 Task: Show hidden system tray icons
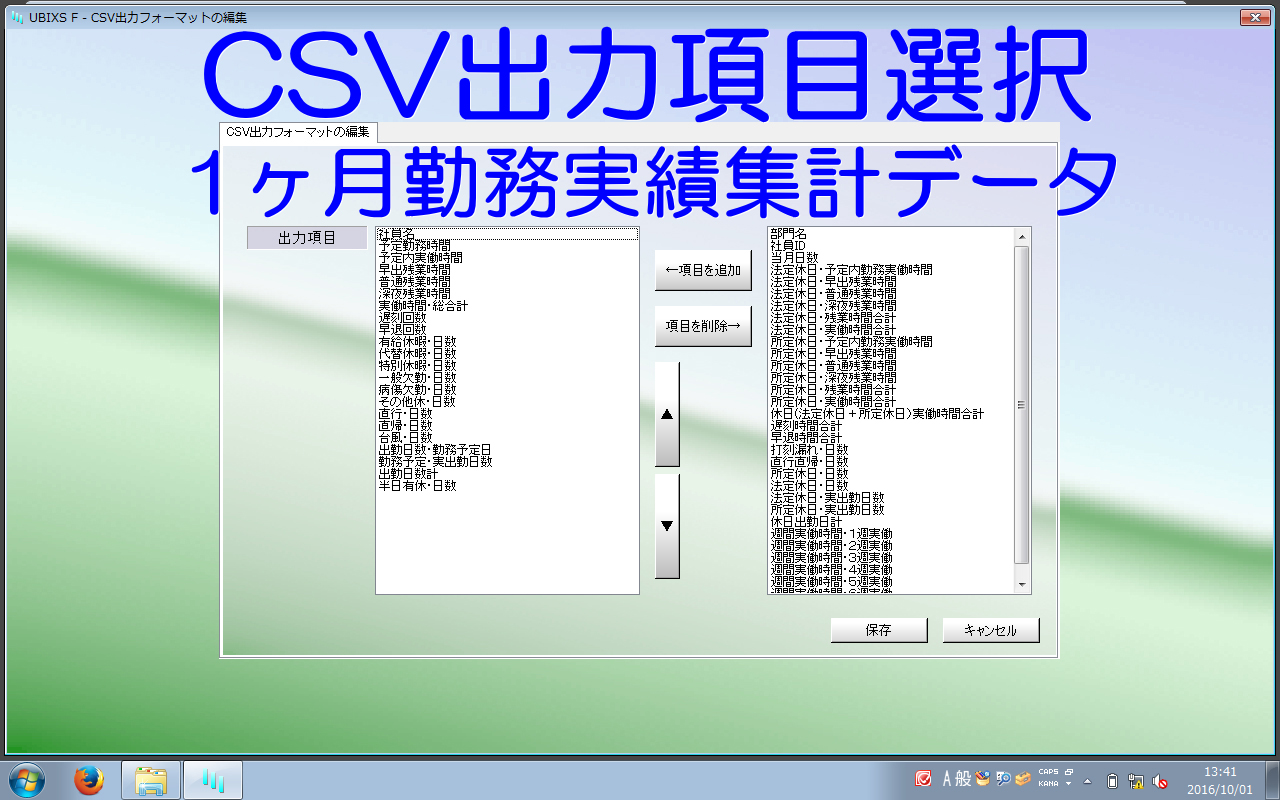(x=1088, y=781)
